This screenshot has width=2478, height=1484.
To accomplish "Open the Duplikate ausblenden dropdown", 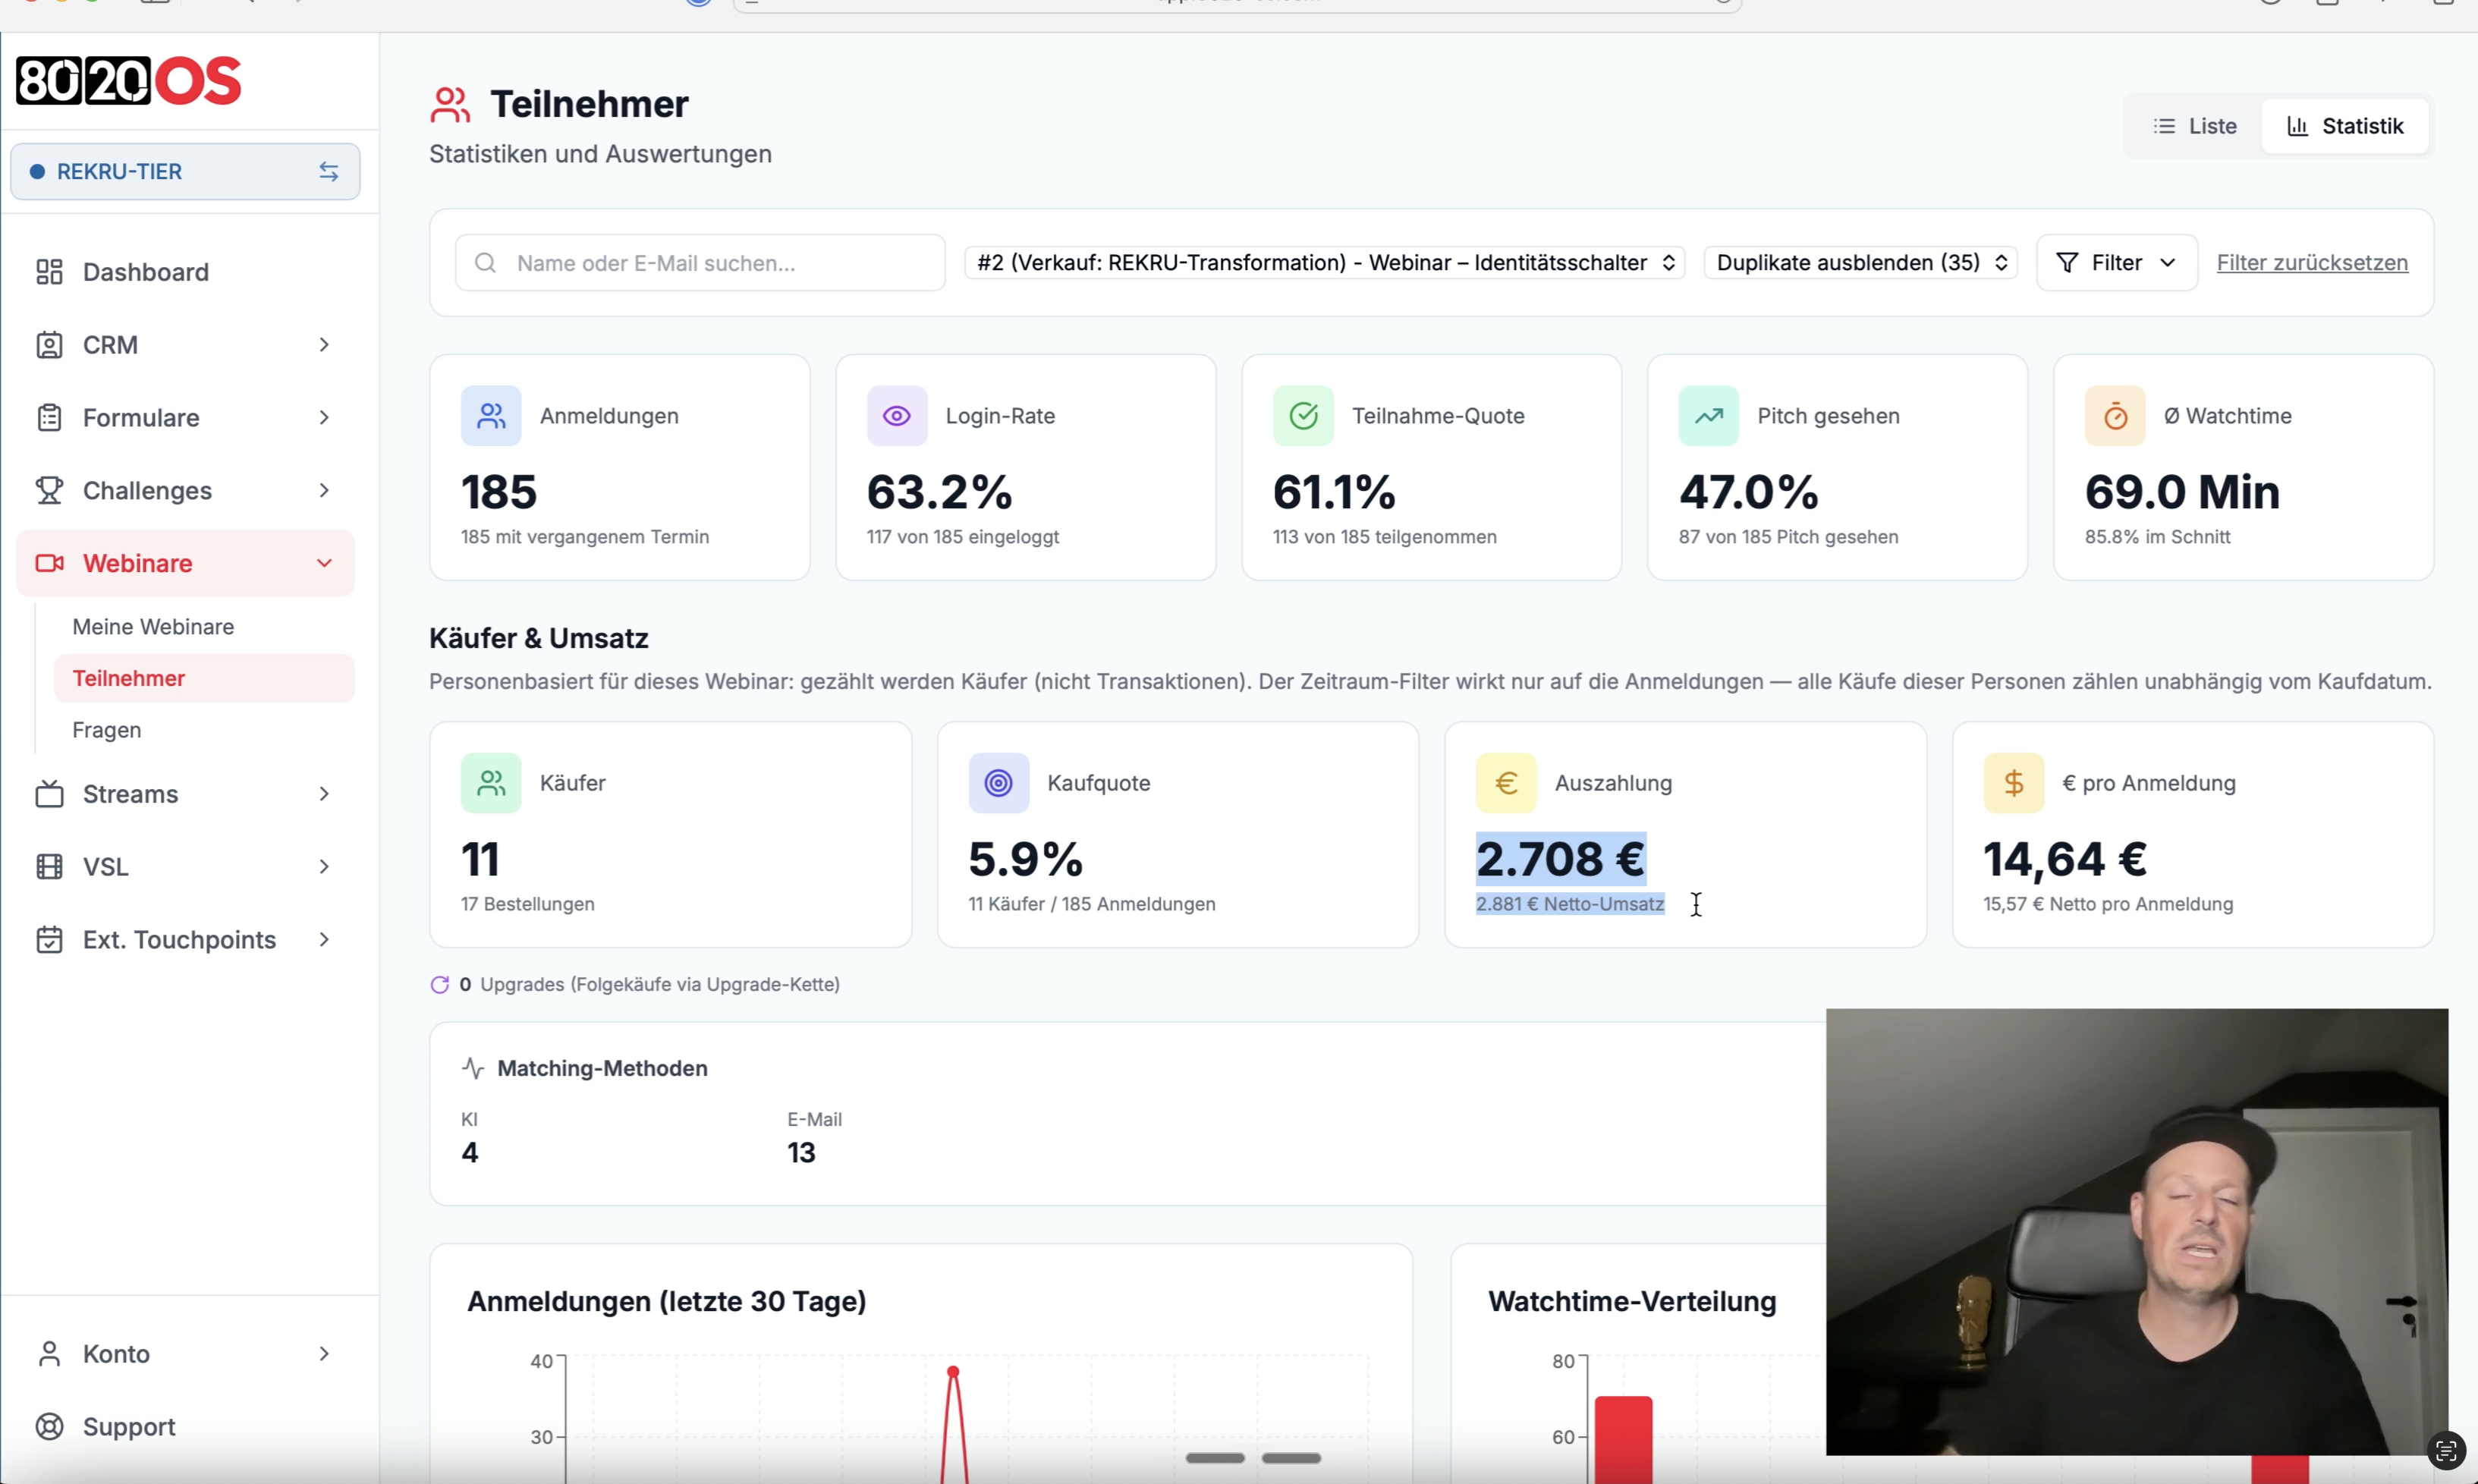I will pos(1861,263).
